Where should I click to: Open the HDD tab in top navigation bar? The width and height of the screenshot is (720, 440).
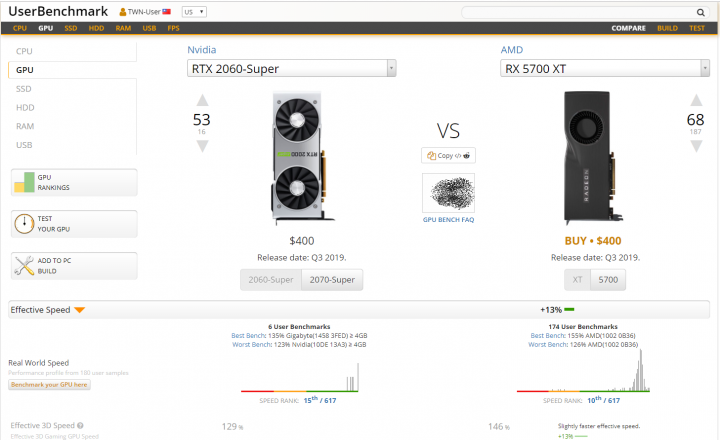click(96, 28)
